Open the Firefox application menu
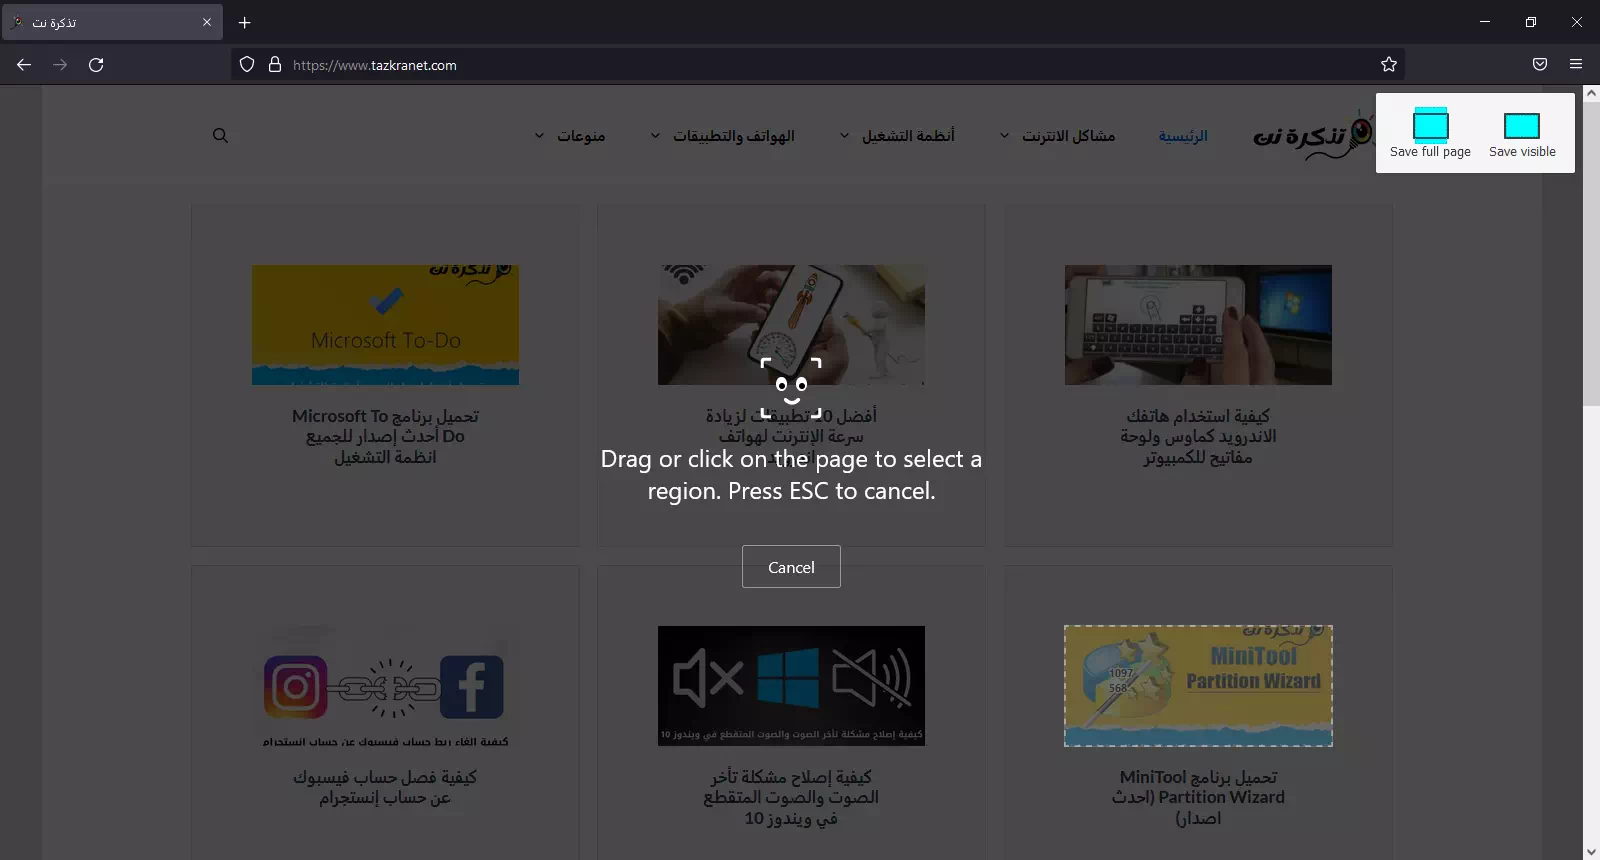Screen dimensions: 1600x860 click(1576, 65)
